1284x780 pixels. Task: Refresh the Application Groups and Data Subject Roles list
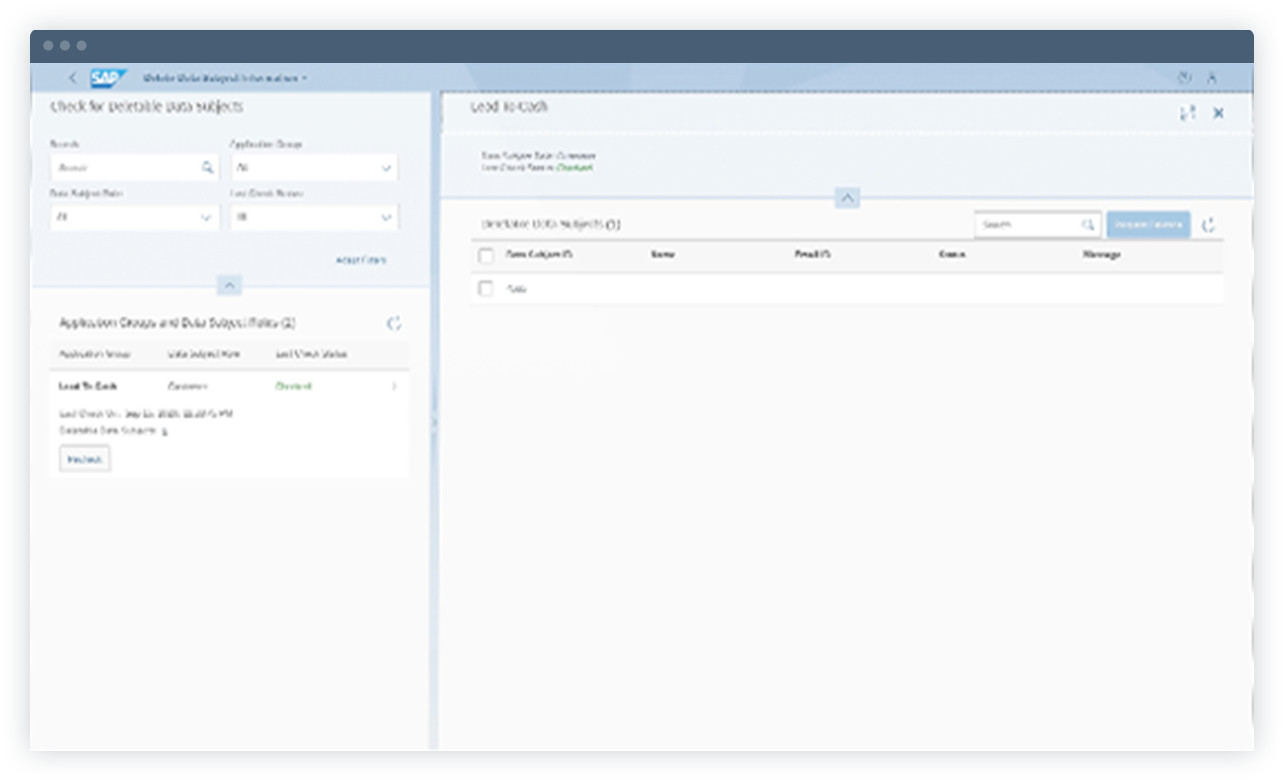(394, 323)
